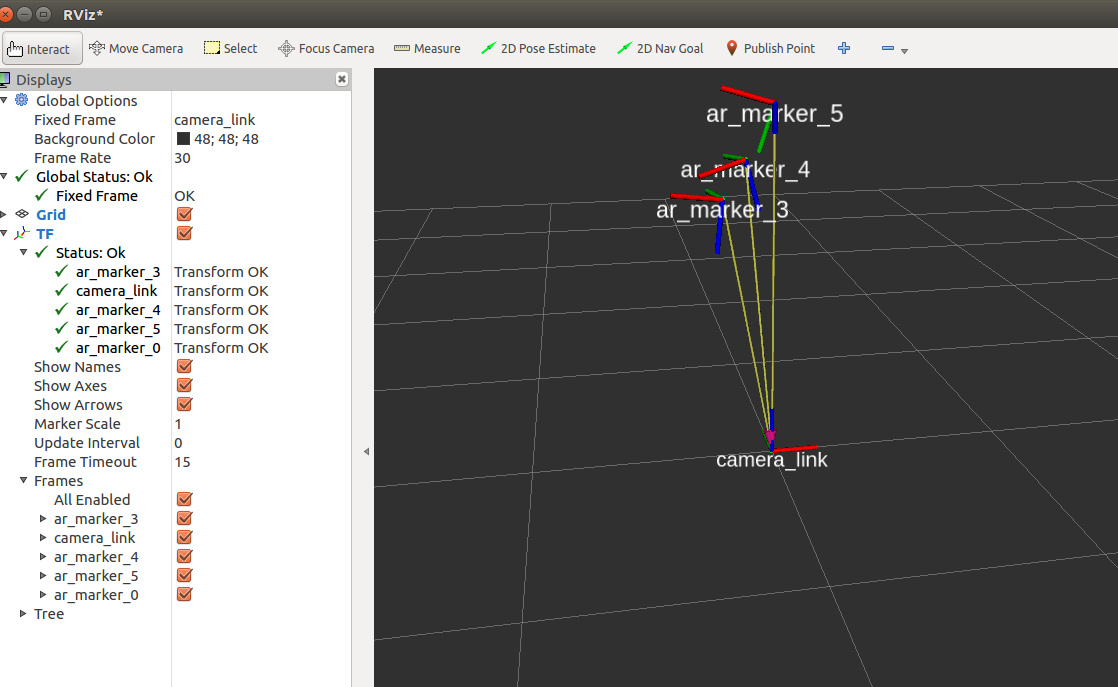1118x687 pixels.
Task: Add a new tool with the plus button
Action: [843, 48]
